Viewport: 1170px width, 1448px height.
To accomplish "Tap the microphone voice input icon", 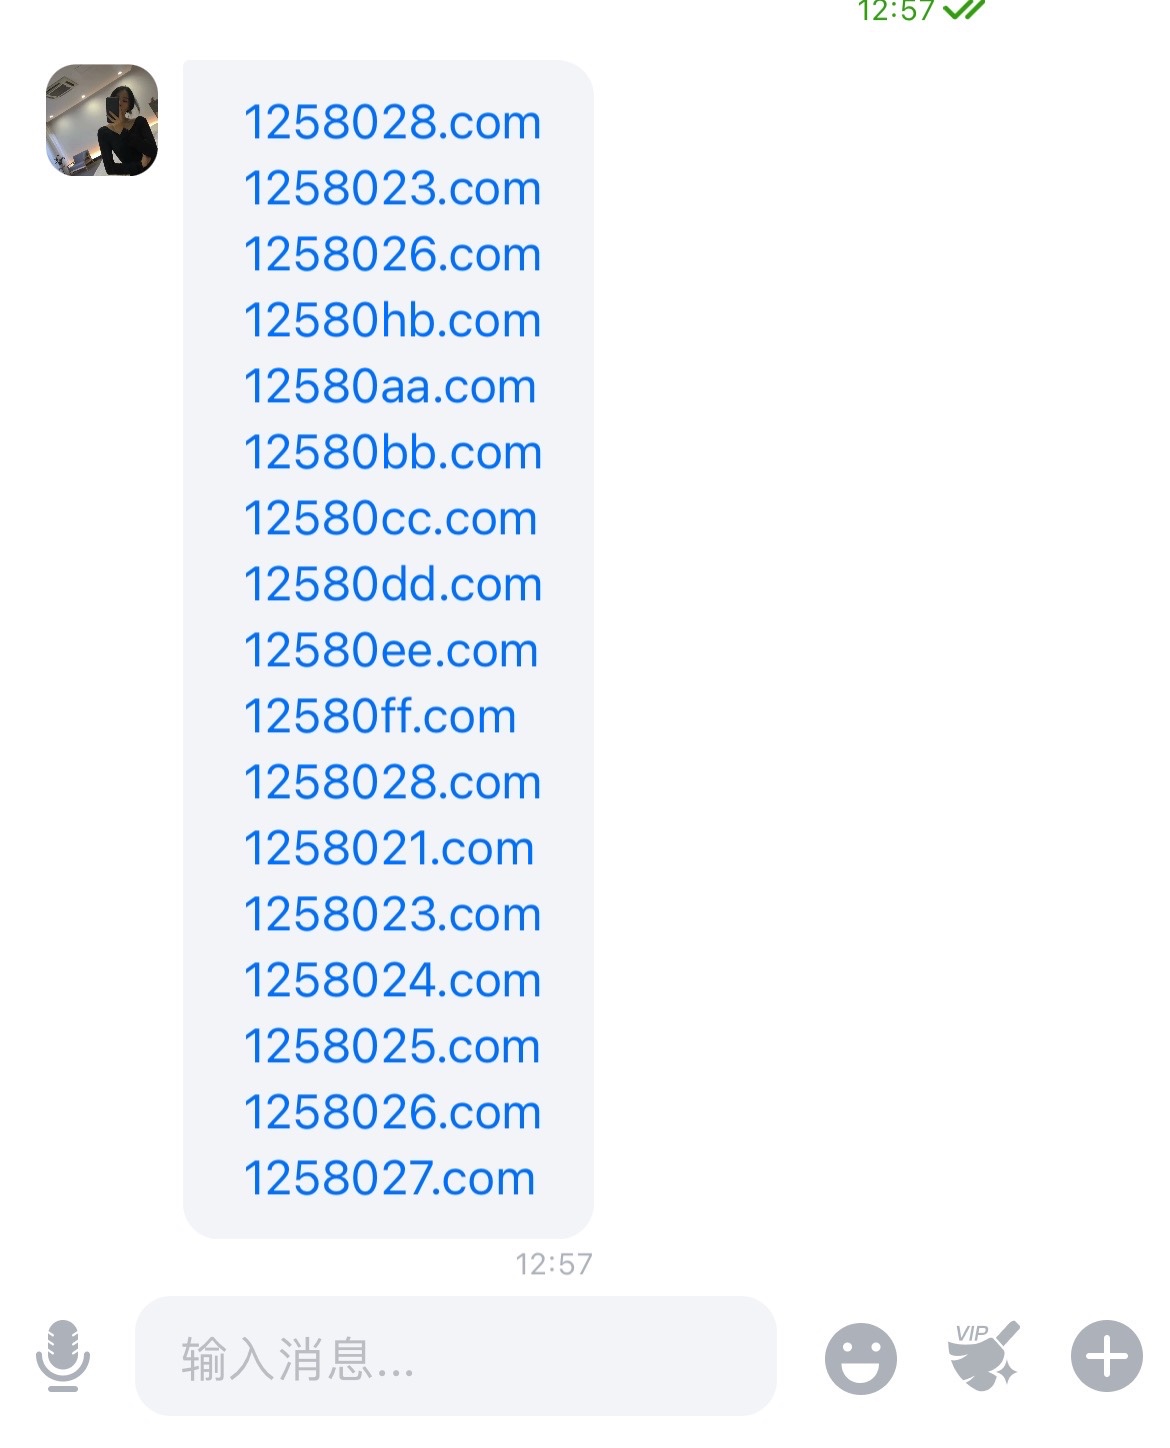I will [63, 1356].
